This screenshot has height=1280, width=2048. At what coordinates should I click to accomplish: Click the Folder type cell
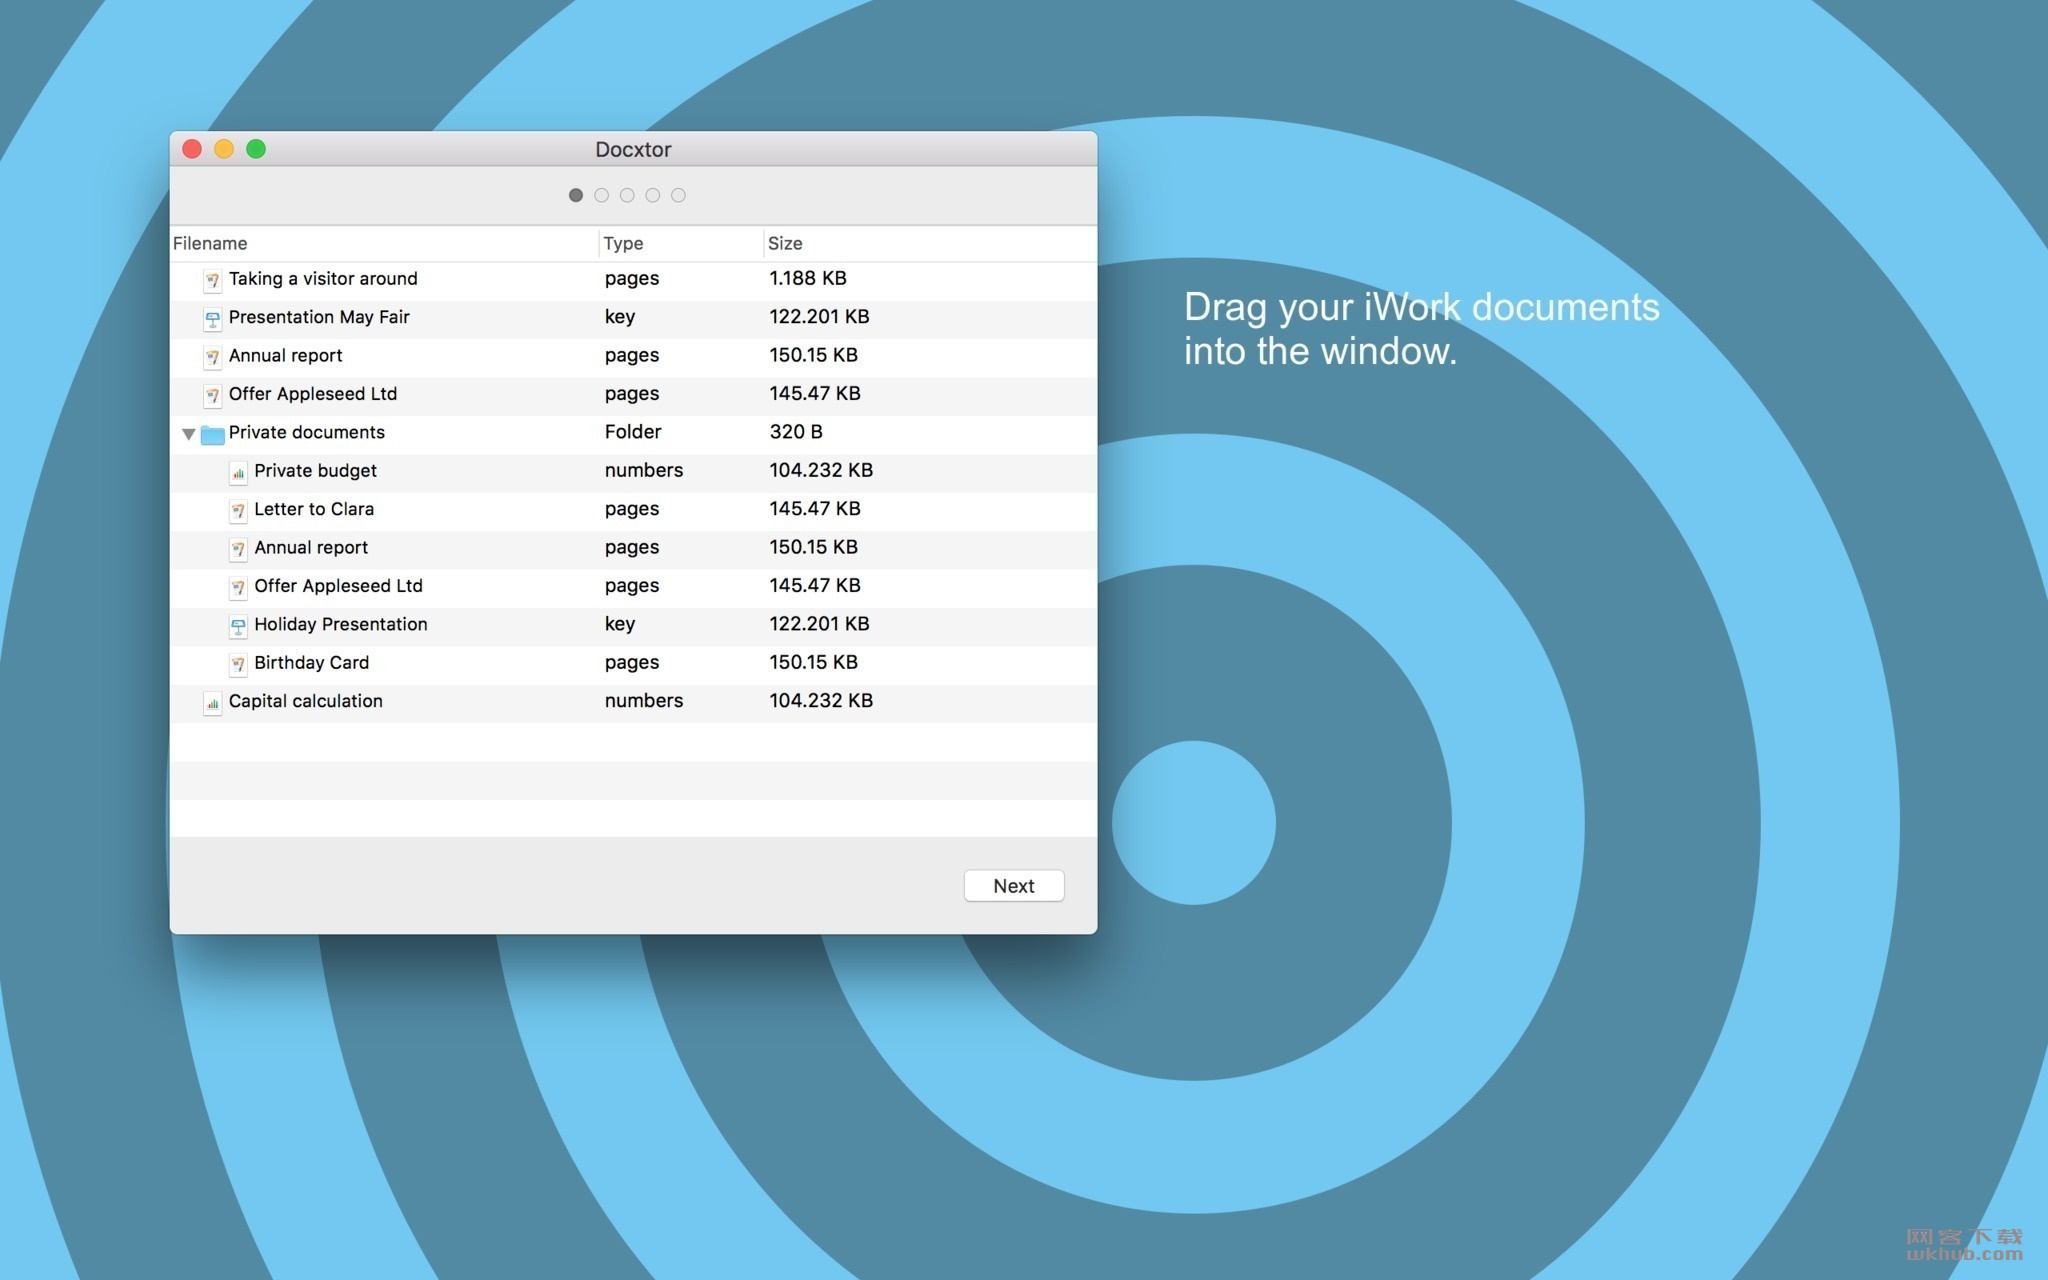tap(632, 432)
